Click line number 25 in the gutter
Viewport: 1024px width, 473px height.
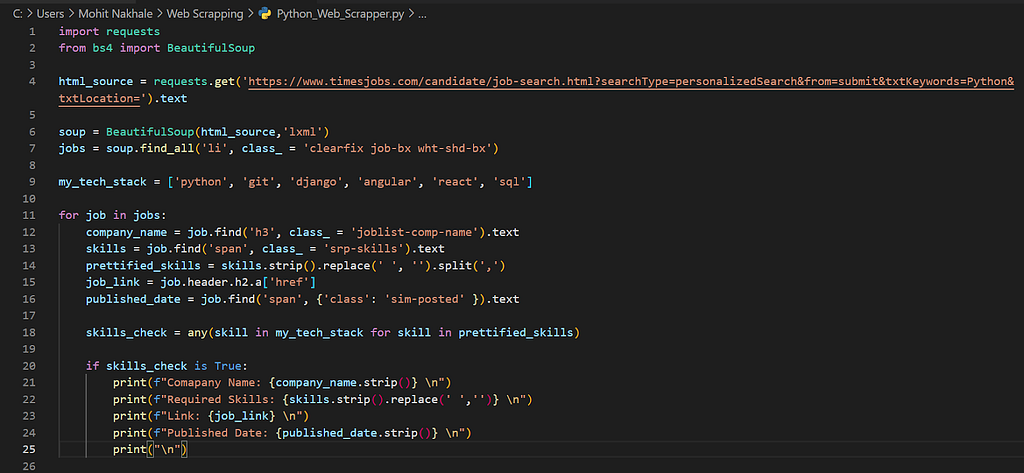(x=31, y=449)
